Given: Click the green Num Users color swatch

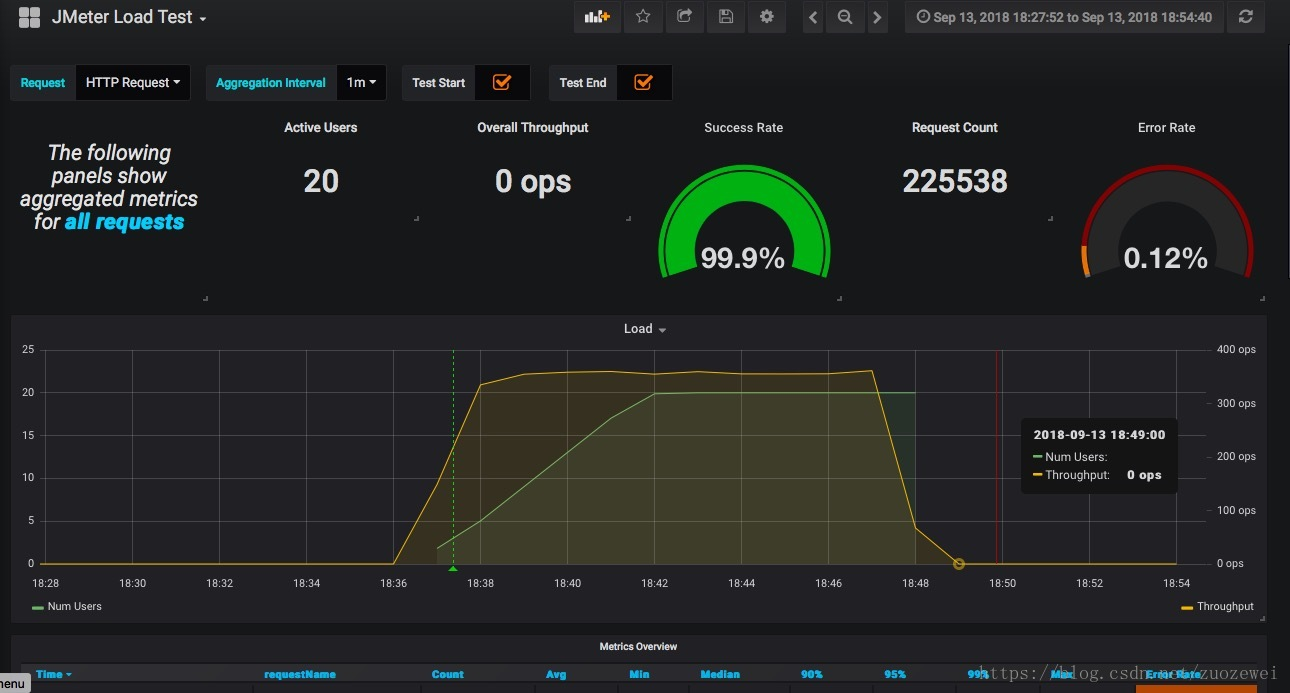Looking at the screenshot, I should click(x=38, y=607).
